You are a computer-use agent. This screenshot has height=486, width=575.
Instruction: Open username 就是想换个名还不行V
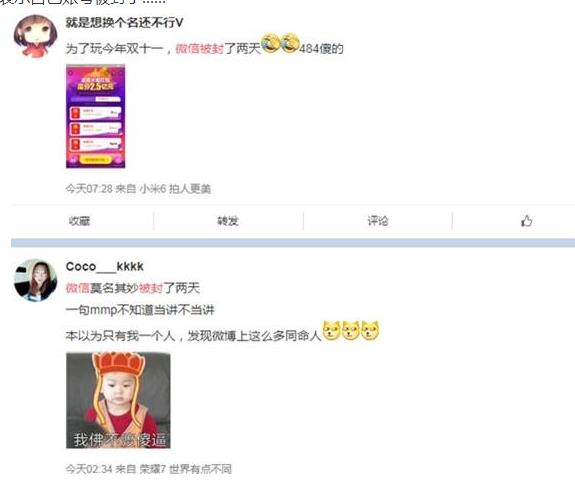click(x=124, y=23)
